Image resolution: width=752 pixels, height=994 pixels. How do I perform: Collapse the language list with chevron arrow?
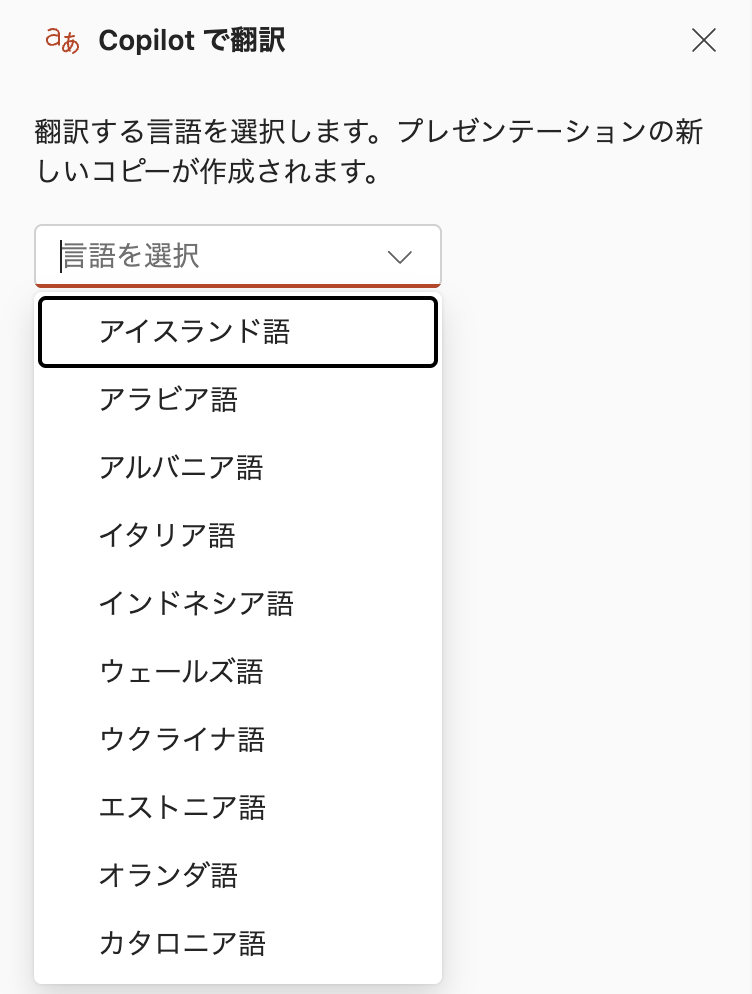click(x=399, y=257)
